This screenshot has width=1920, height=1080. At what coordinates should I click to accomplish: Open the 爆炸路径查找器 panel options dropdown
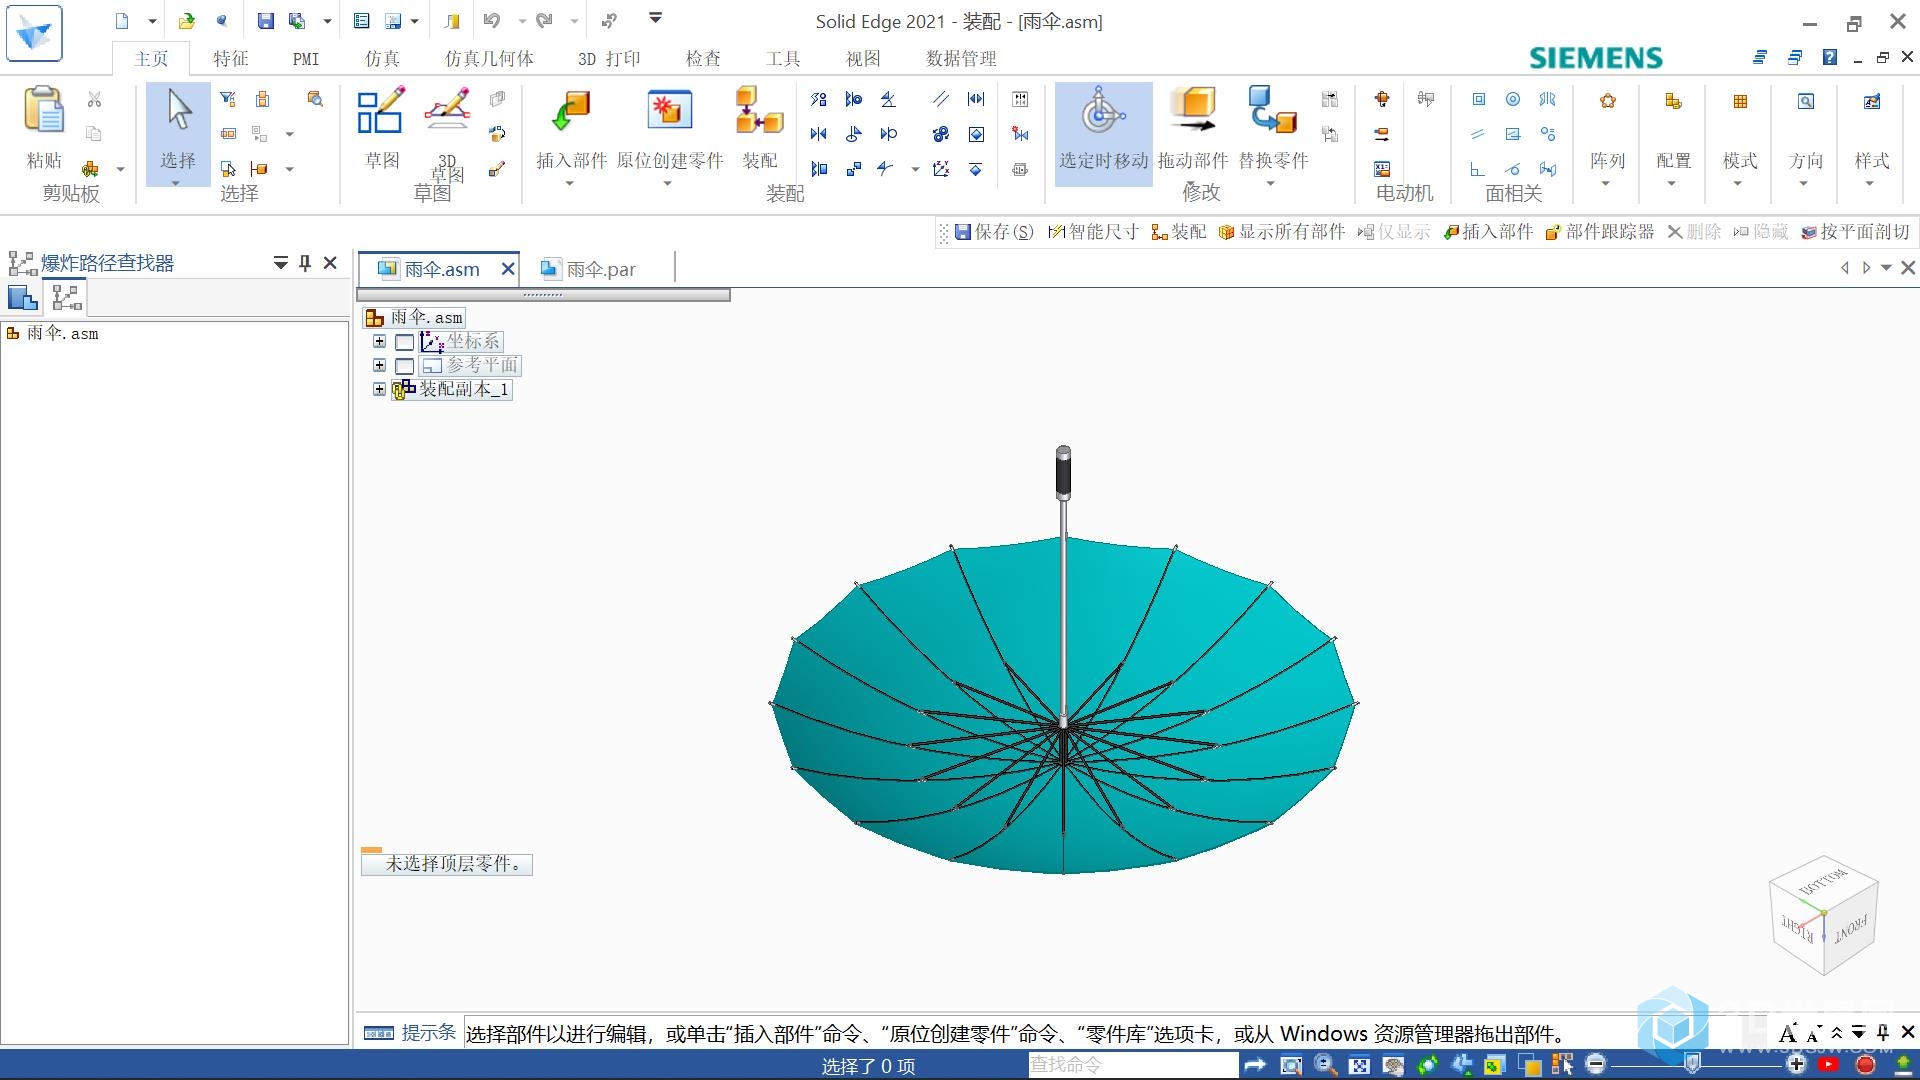(281, 263)
